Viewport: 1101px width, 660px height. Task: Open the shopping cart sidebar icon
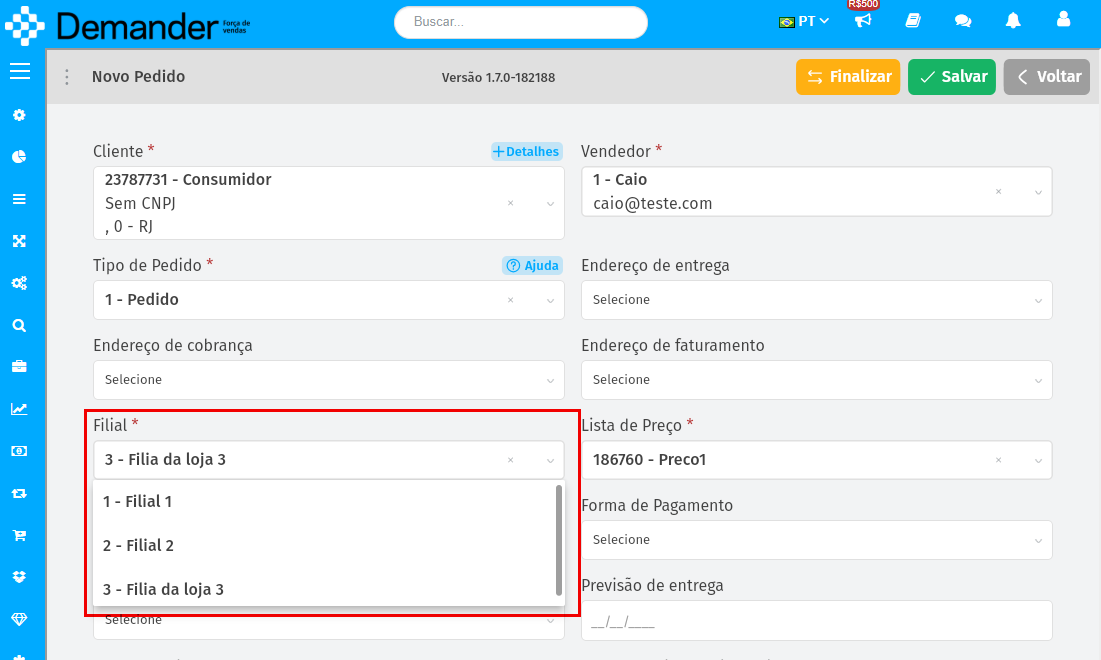[20, 536]
